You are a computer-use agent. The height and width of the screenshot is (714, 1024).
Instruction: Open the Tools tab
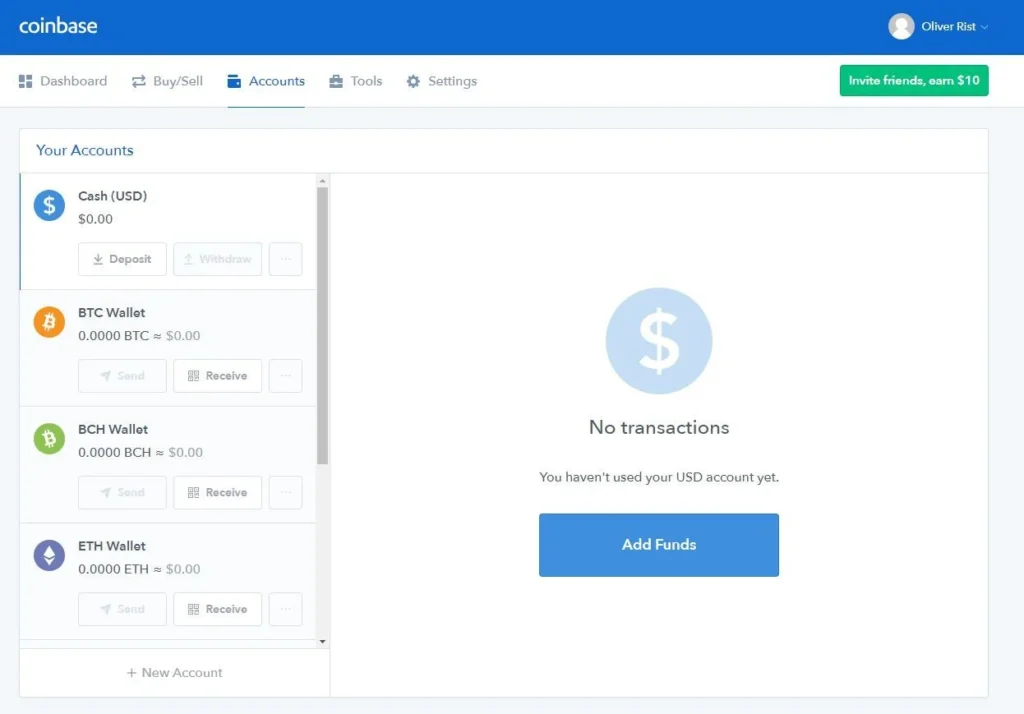[x=355, y=81]
